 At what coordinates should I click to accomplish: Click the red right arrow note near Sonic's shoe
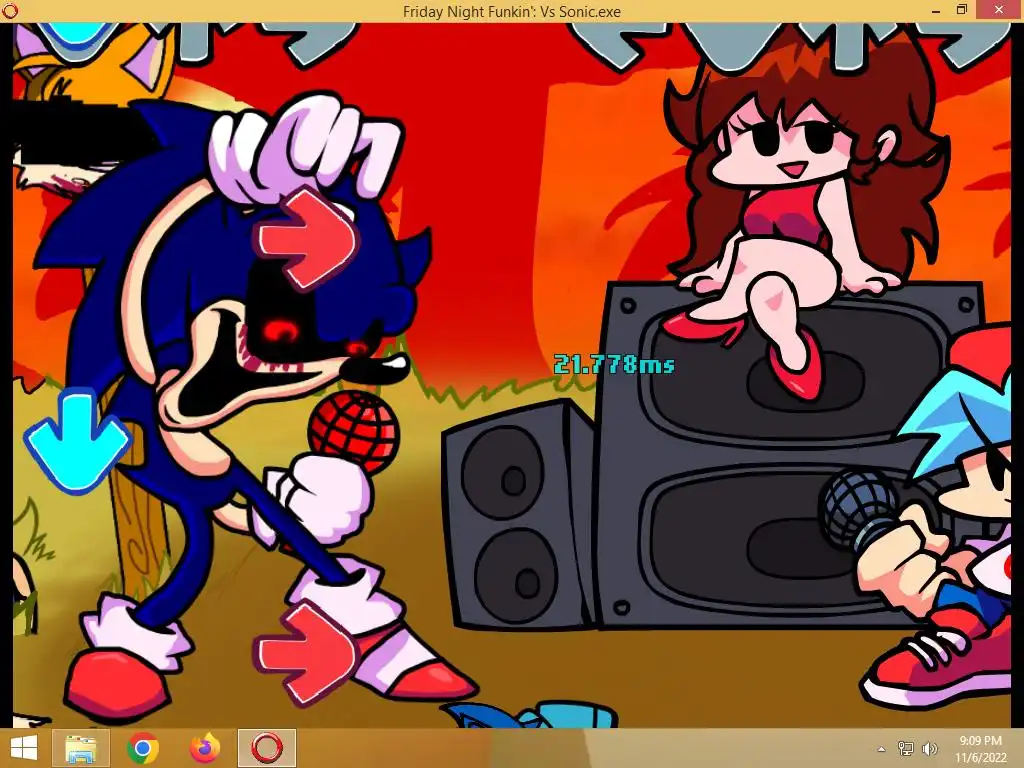pyautogui.click(x=307, y=652)
